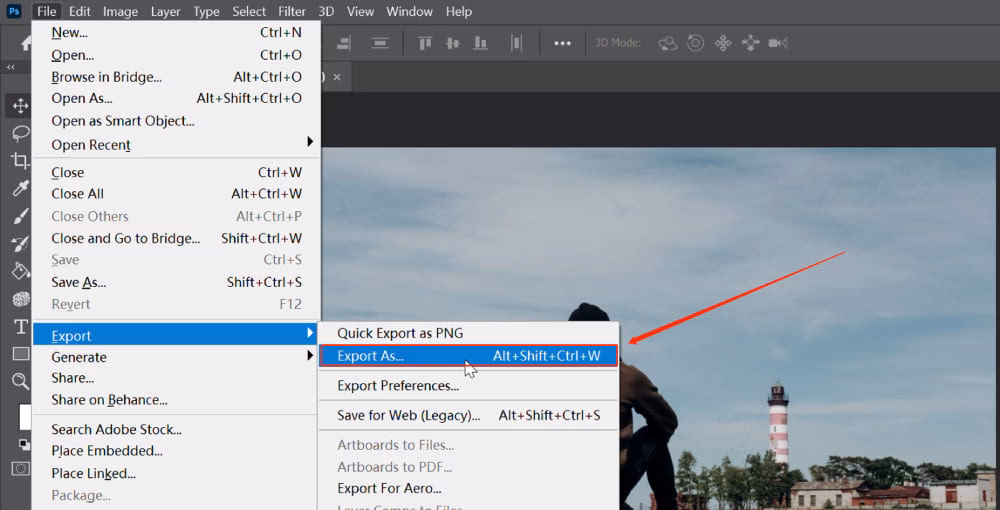Click the Photoshop Ps logo icon

pyautogui.click(x=14, y=11)
